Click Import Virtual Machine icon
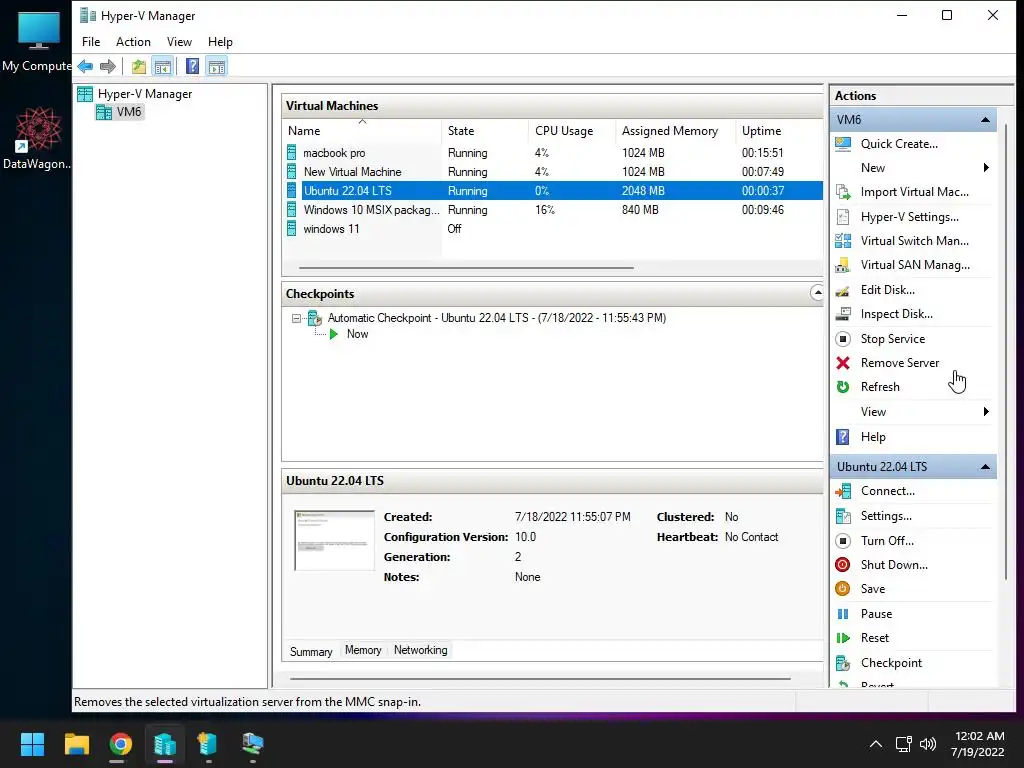This screenshot has width=1024, height=768. (x=843, y=192)
